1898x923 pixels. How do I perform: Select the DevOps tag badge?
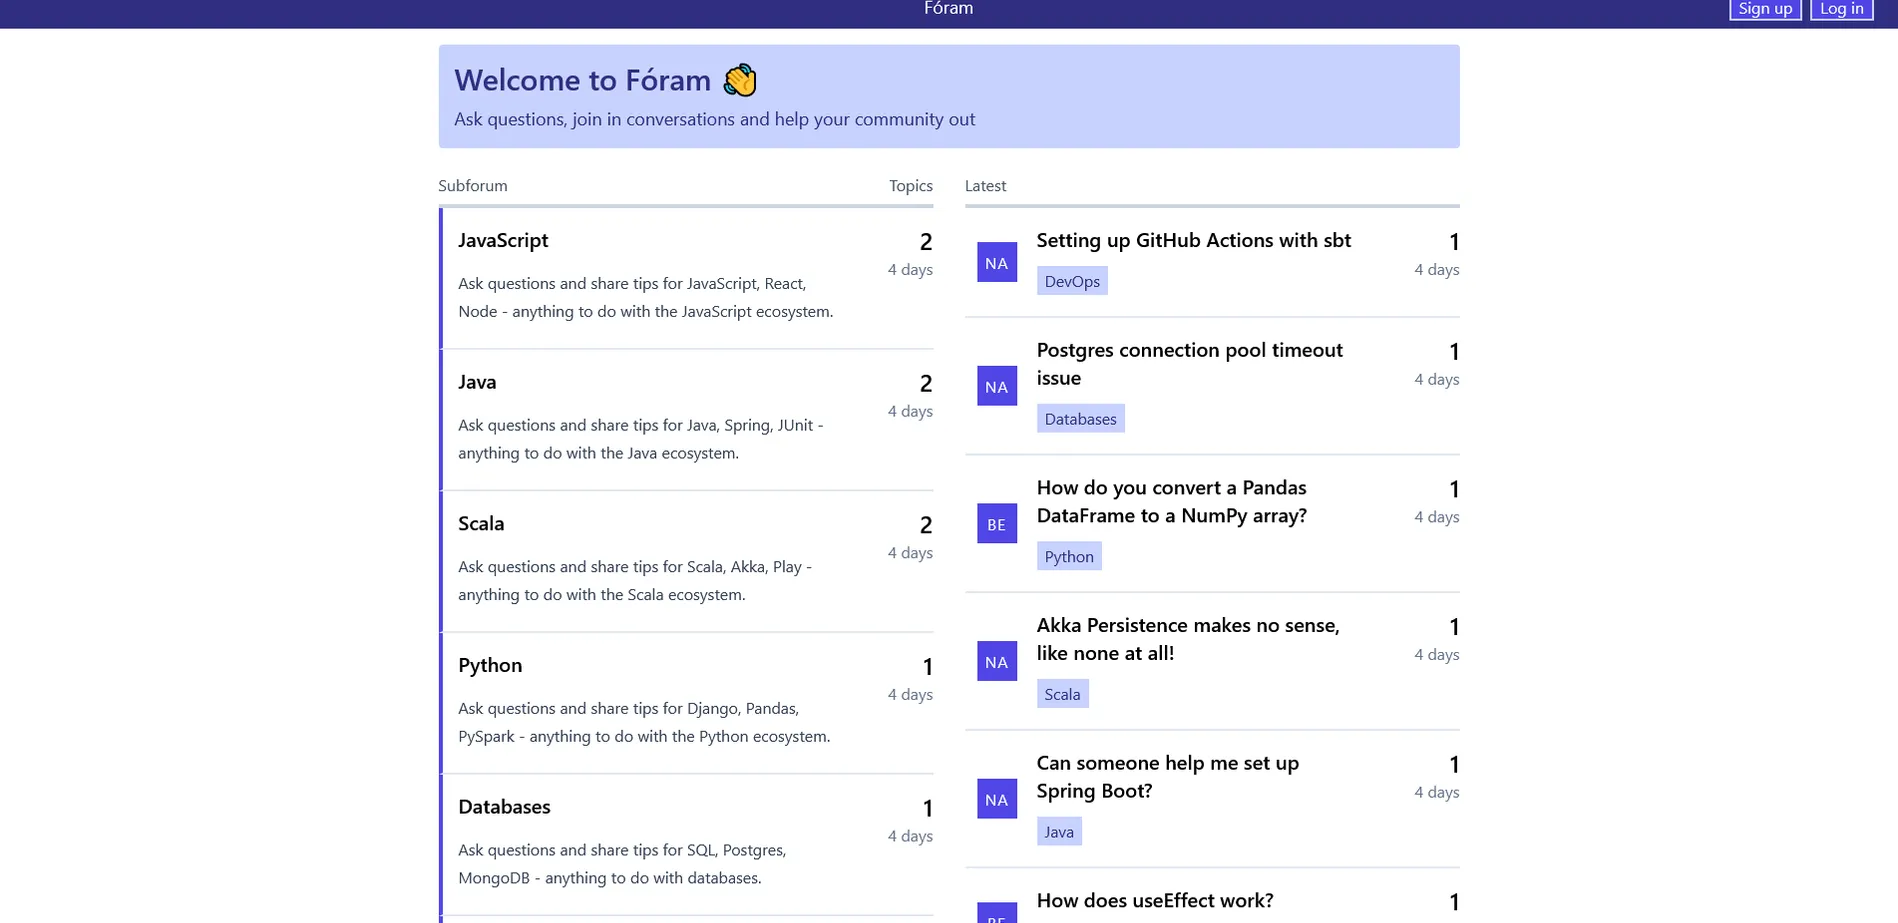[x=1072, y=281]
